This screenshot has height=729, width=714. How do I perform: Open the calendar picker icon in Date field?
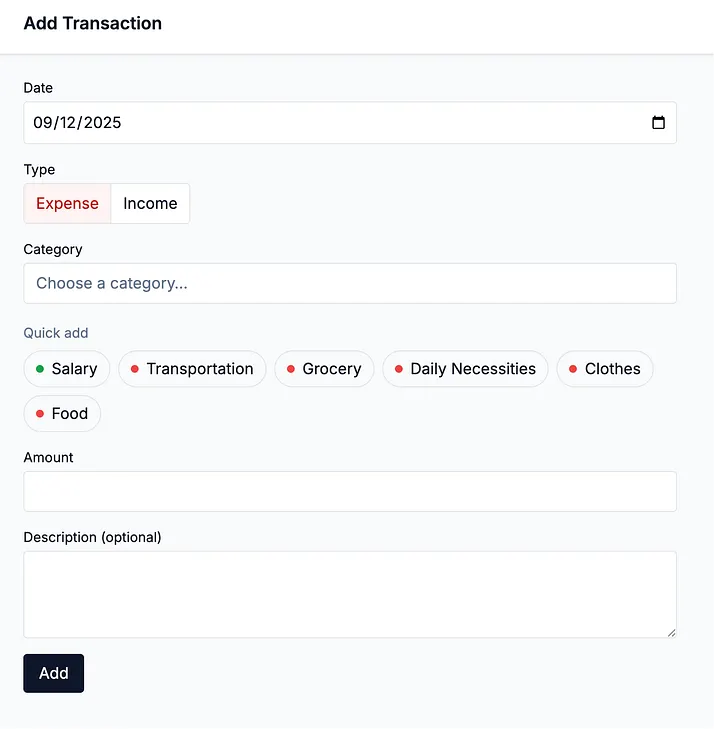(658, 122)
